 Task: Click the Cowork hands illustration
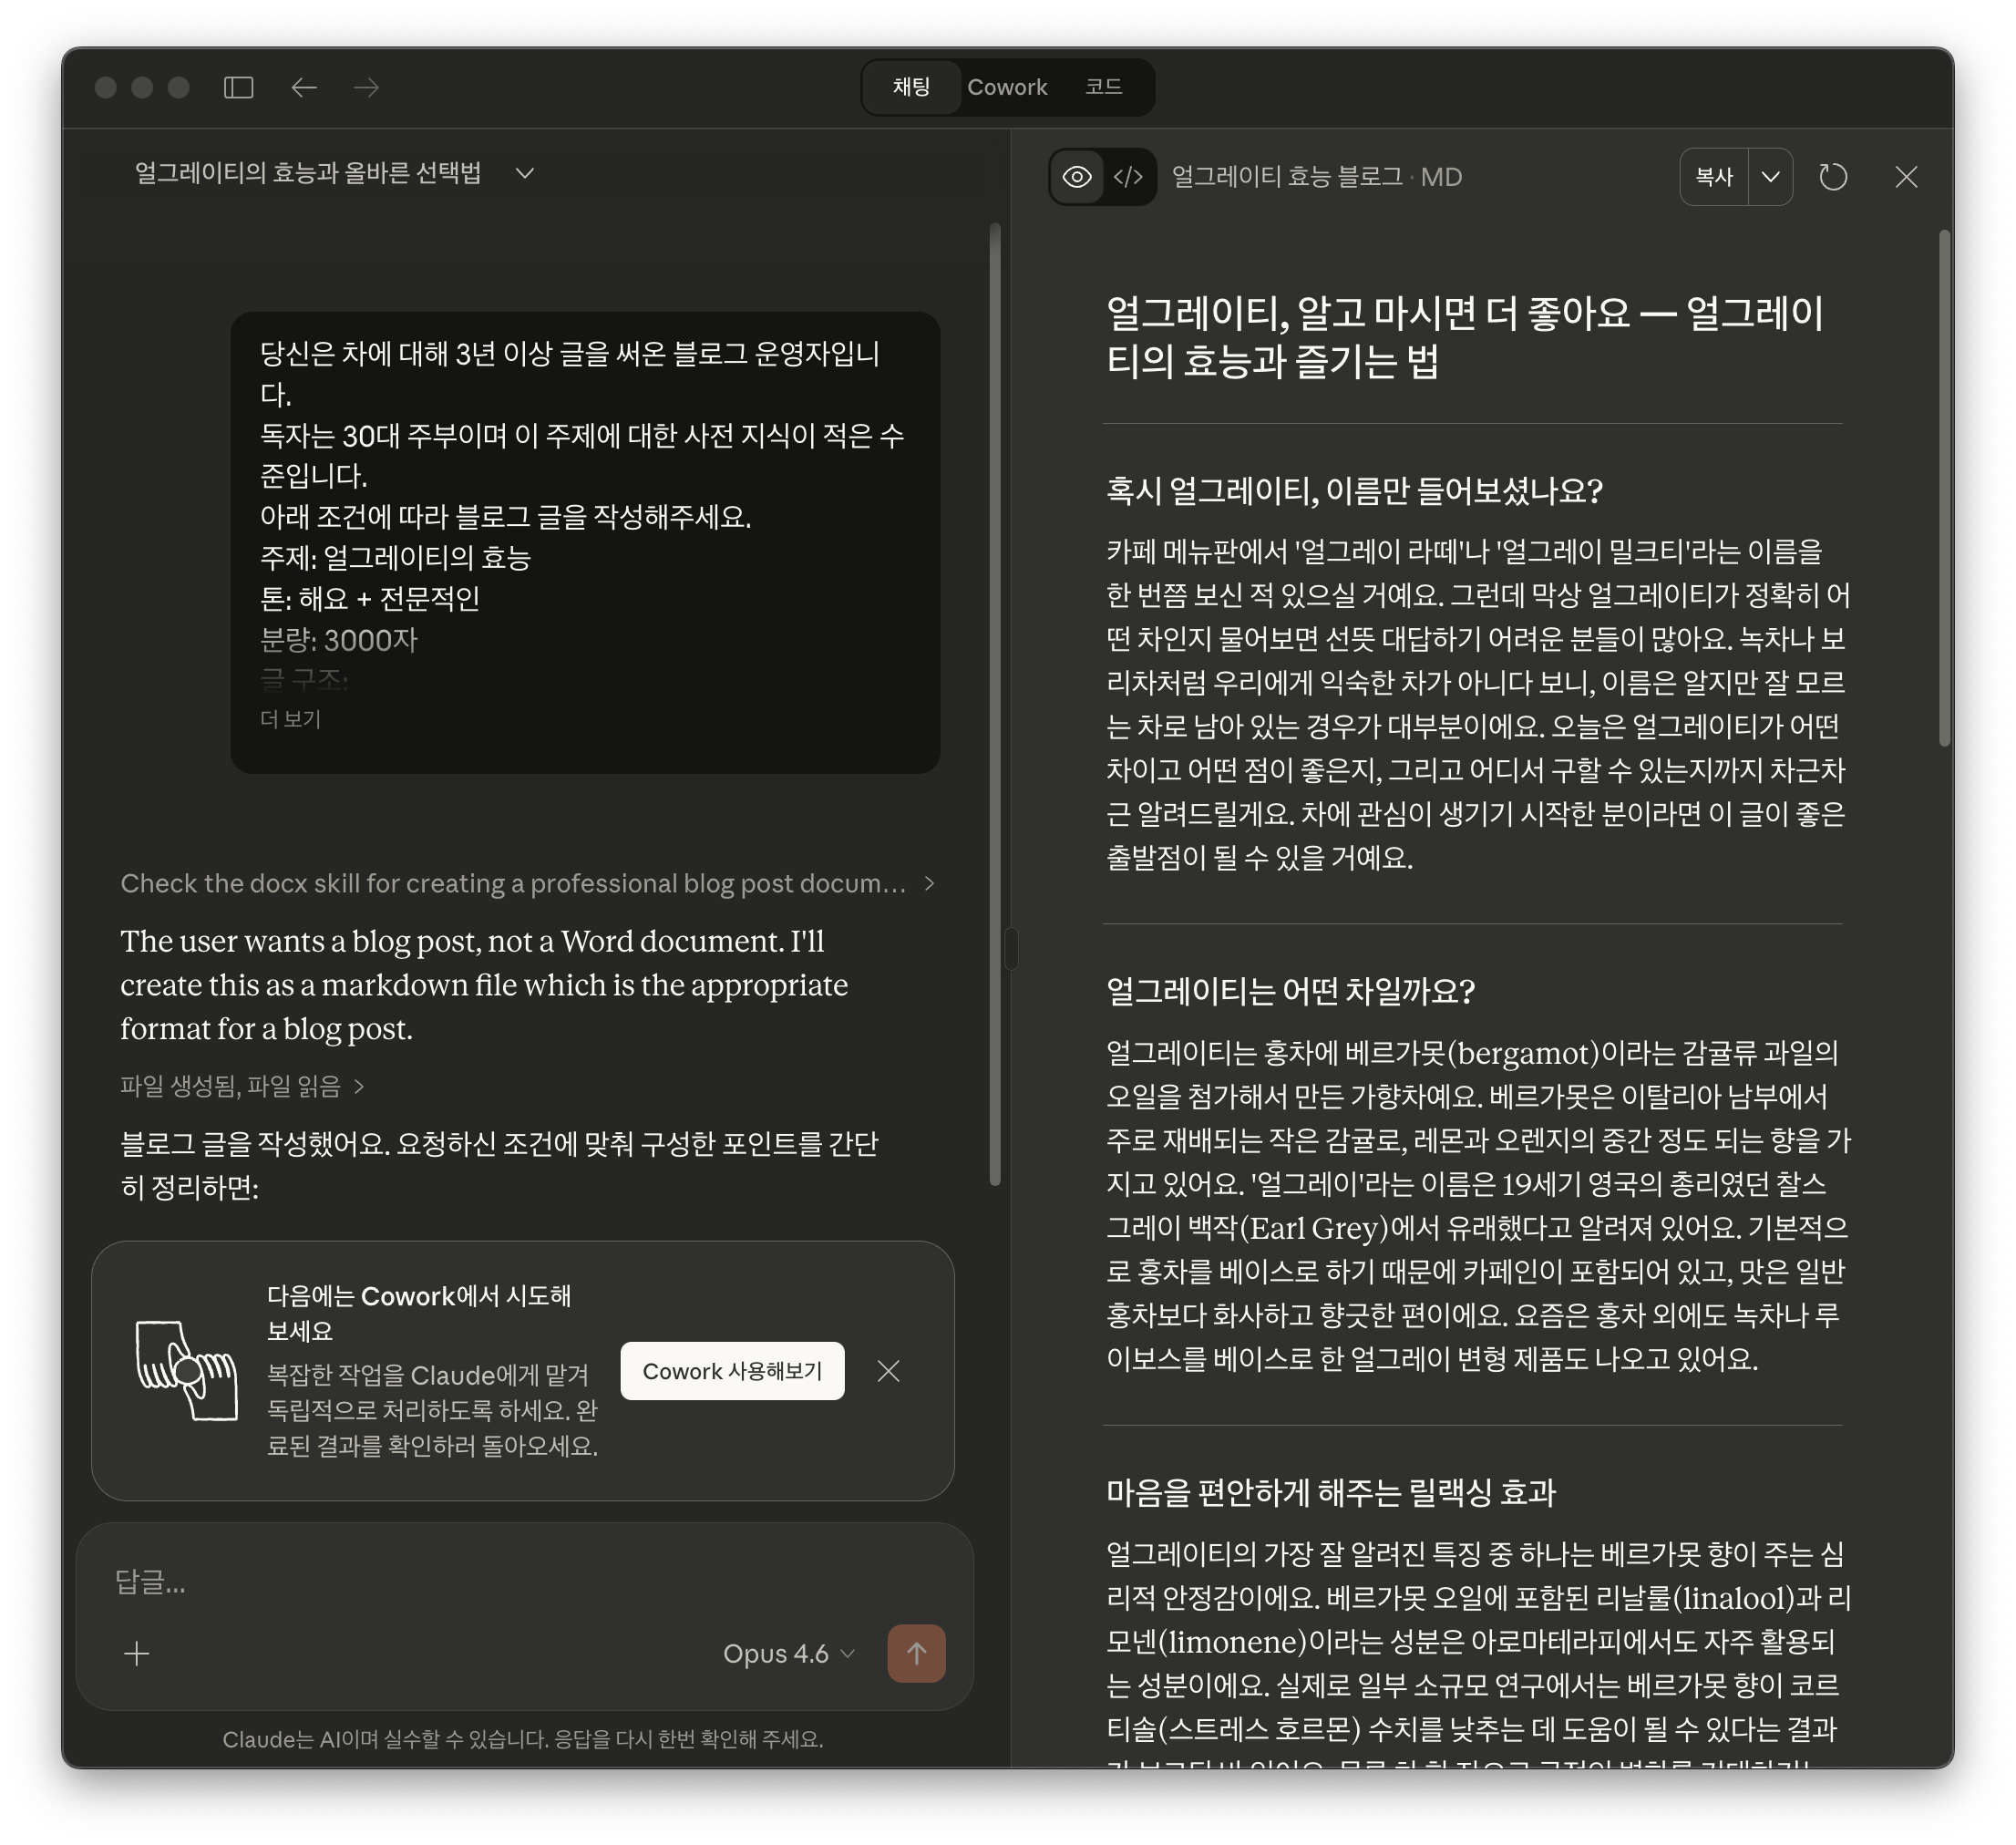coord(187,1370)
